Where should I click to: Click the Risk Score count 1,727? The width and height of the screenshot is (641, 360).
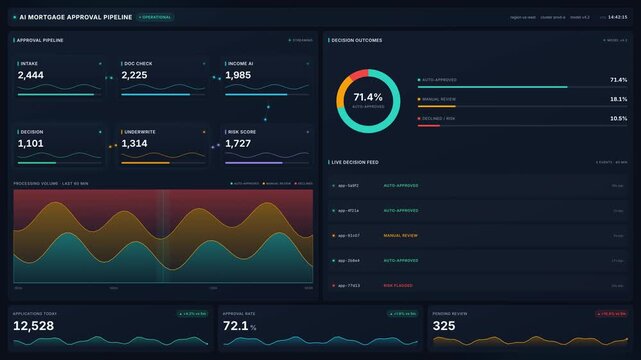pos(238,143)
